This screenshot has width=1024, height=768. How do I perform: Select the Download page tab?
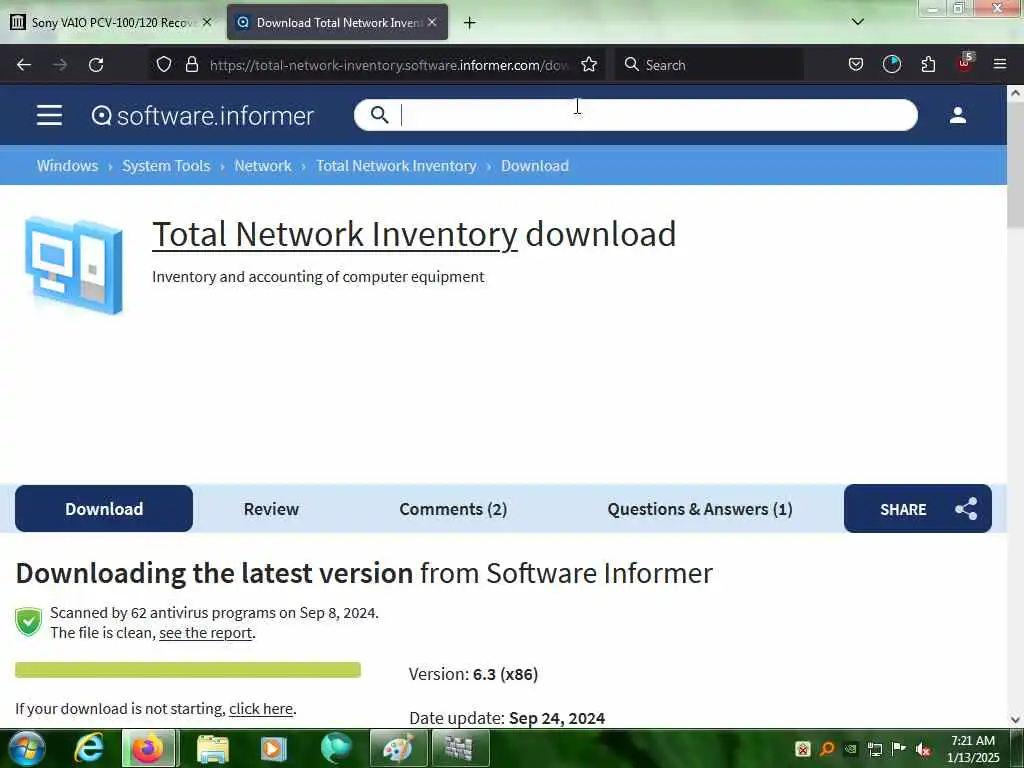click(104, 509)
